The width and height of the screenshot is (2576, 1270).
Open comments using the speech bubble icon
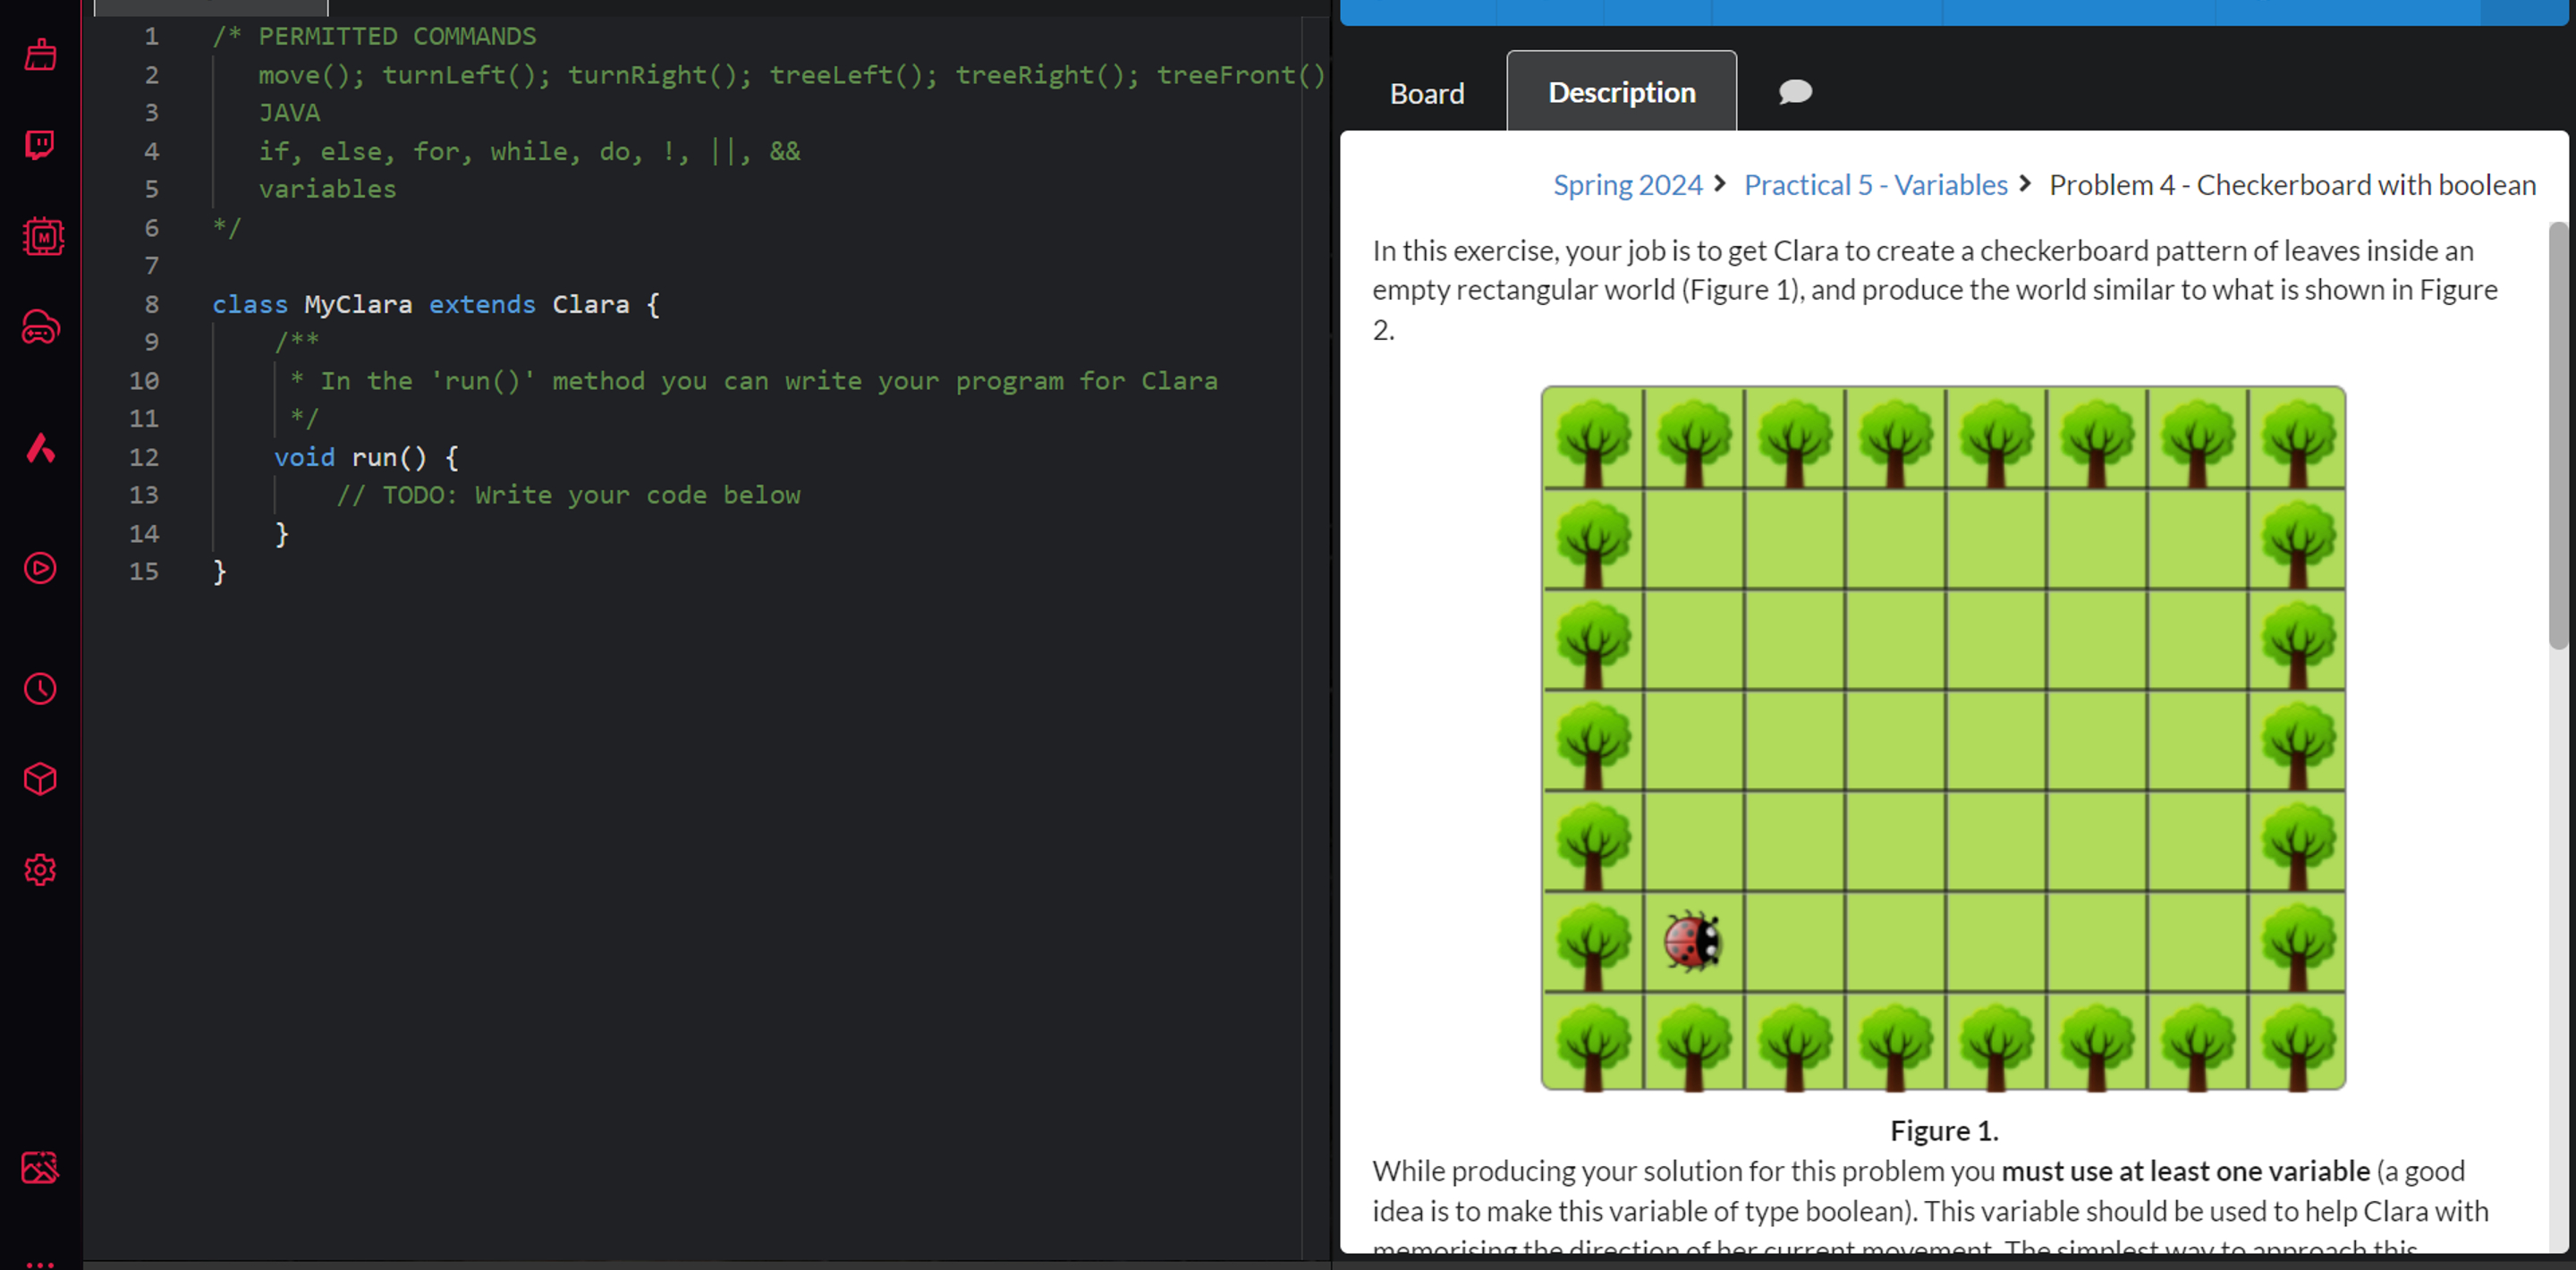point(1794,92)
